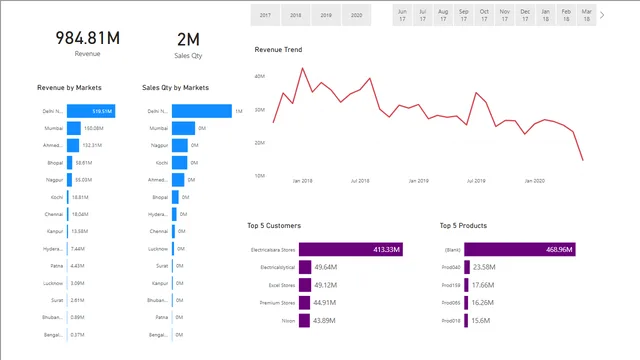Filter the report by year 2019
640x360 pixels.
(x=326, y=15)
